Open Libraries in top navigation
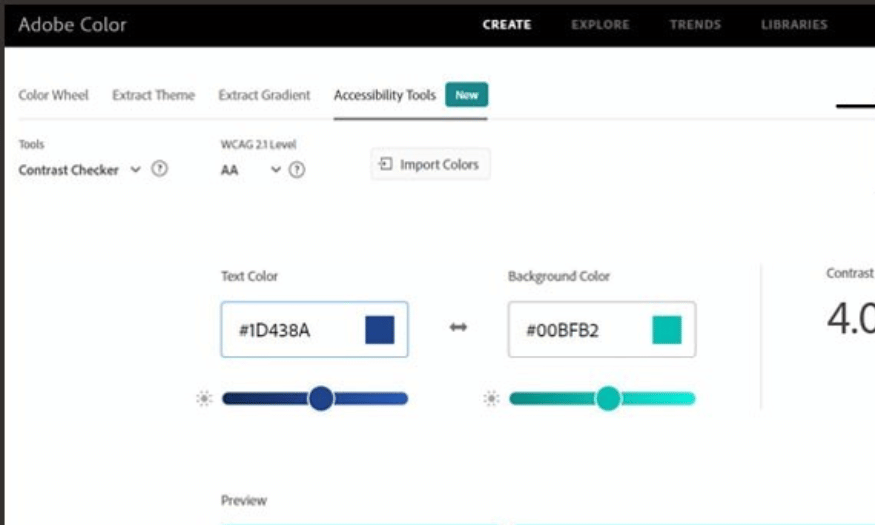 pyautogui.click(x=794, y=25)
